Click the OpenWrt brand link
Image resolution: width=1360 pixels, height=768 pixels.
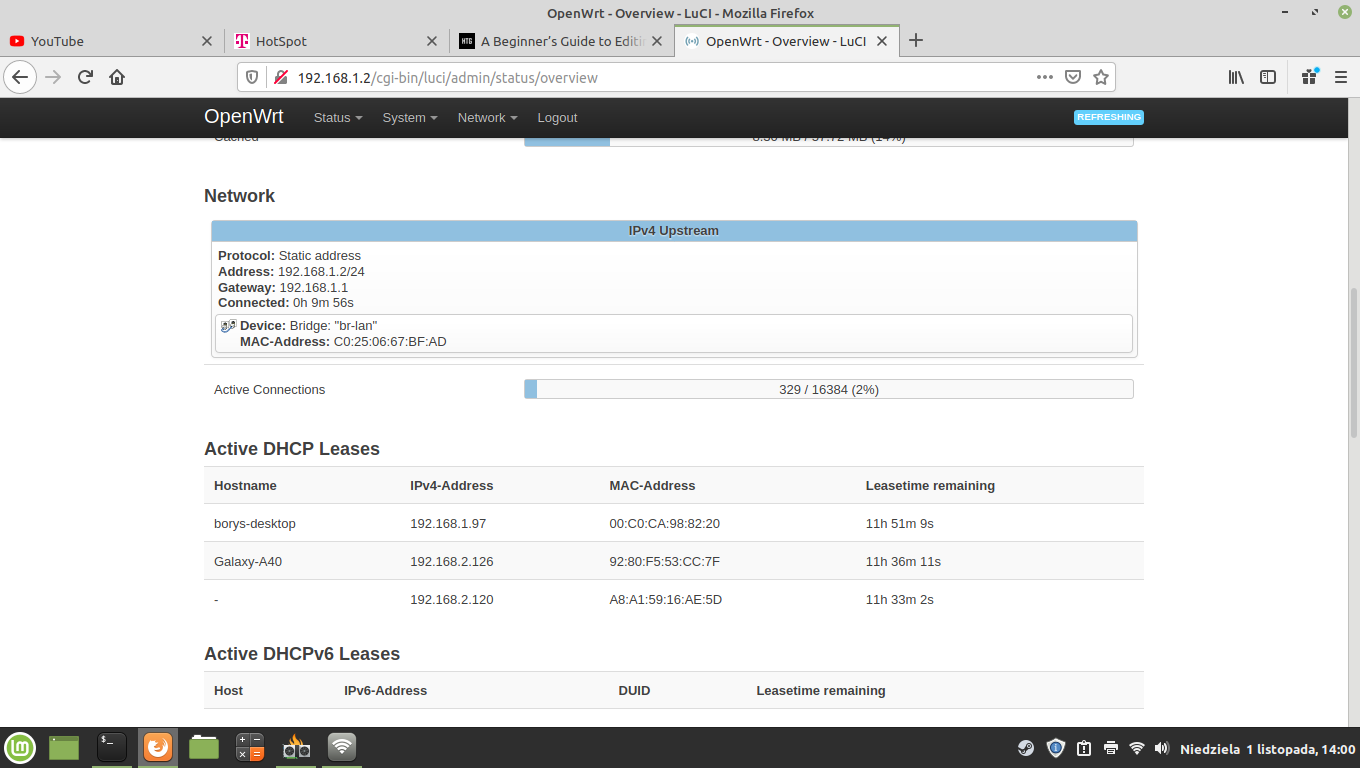(243, 117)
